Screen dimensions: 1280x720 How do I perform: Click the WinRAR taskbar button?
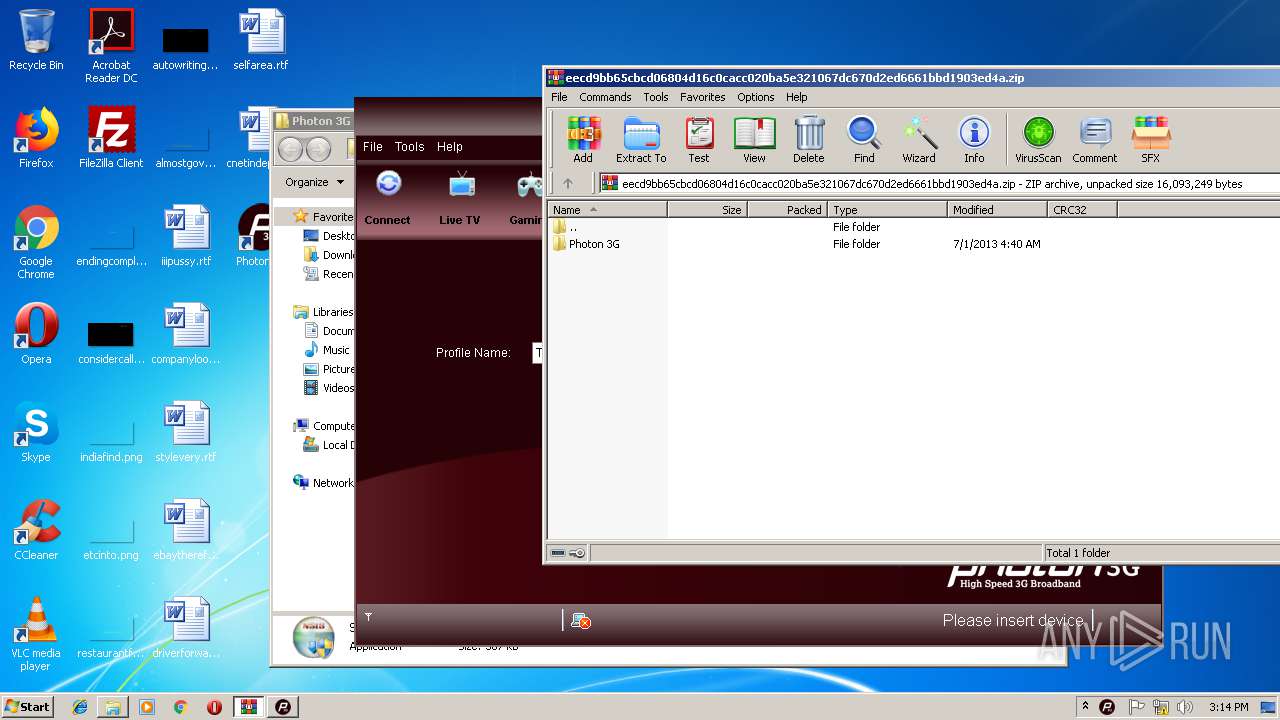[x=248, y=707]
